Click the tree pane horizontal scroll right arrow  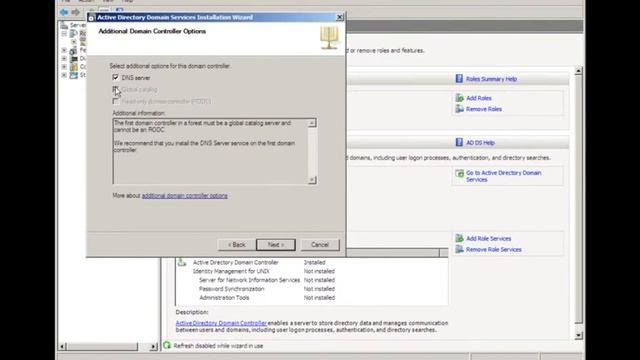pos(153,347)
